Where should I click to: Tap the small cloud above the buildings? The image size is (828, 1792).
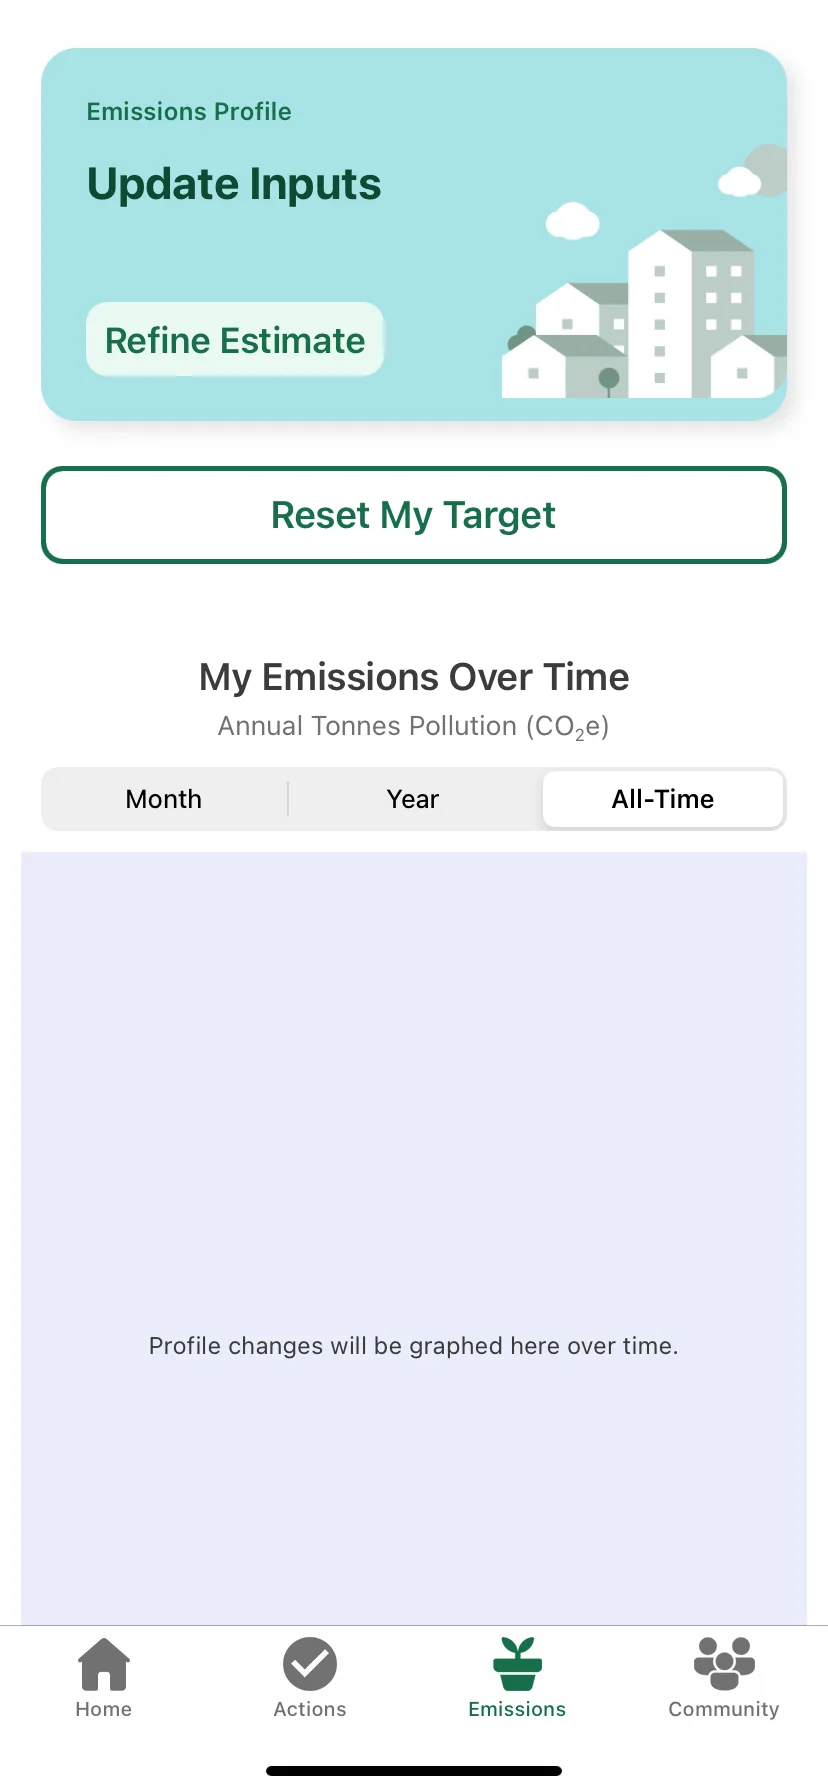tap(572, 220)
